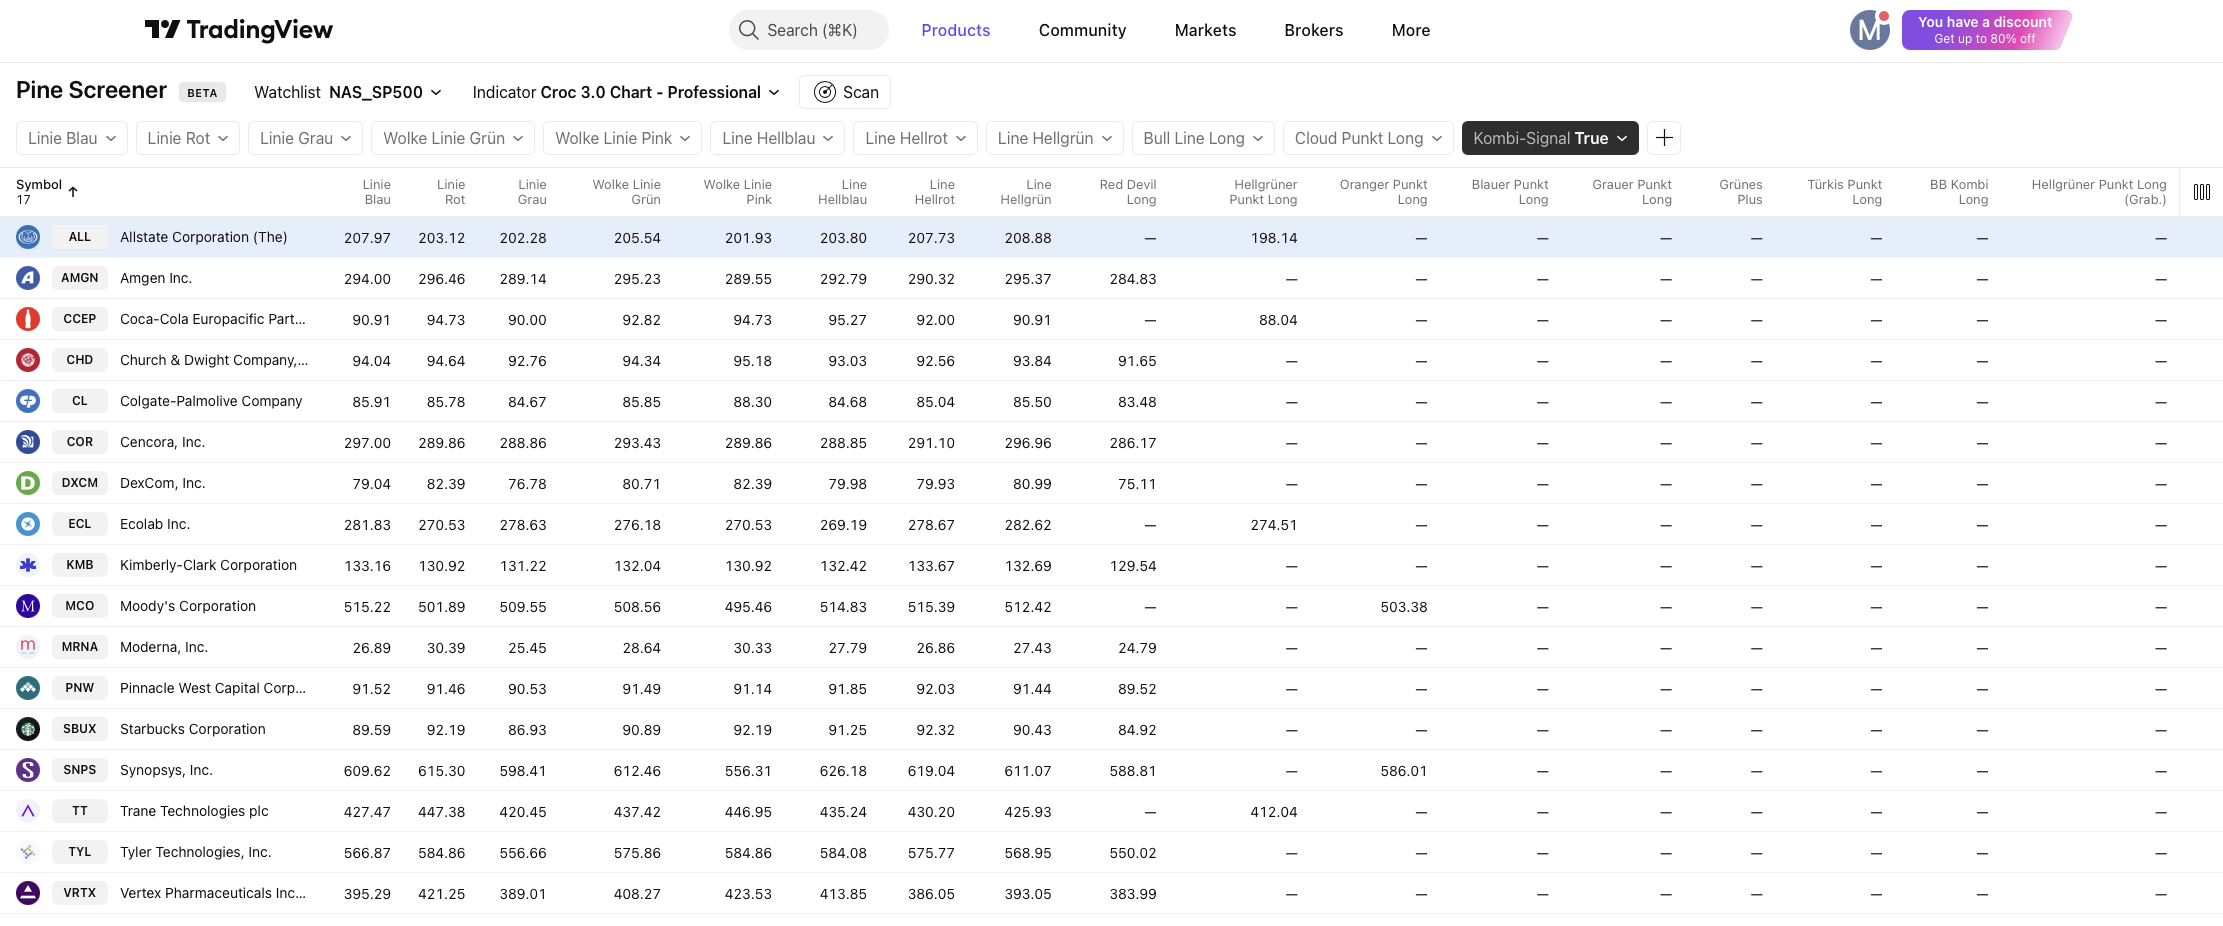Click the Starbucks logo icon
This screenshot has width=2223, height=926.
pyautogui.click(x=28, y=729)
